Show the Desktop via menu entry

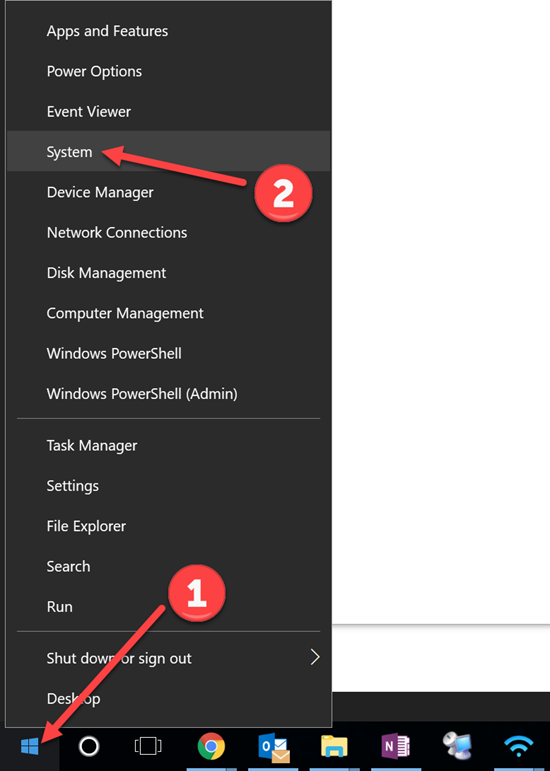tap(169, 699)
